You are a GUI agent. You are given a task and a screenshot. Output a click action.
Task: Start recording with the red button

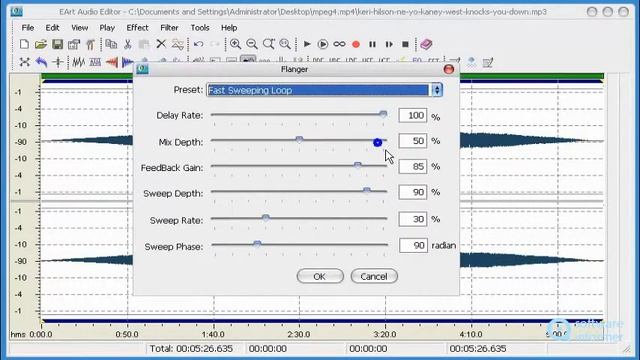(356, 44)
